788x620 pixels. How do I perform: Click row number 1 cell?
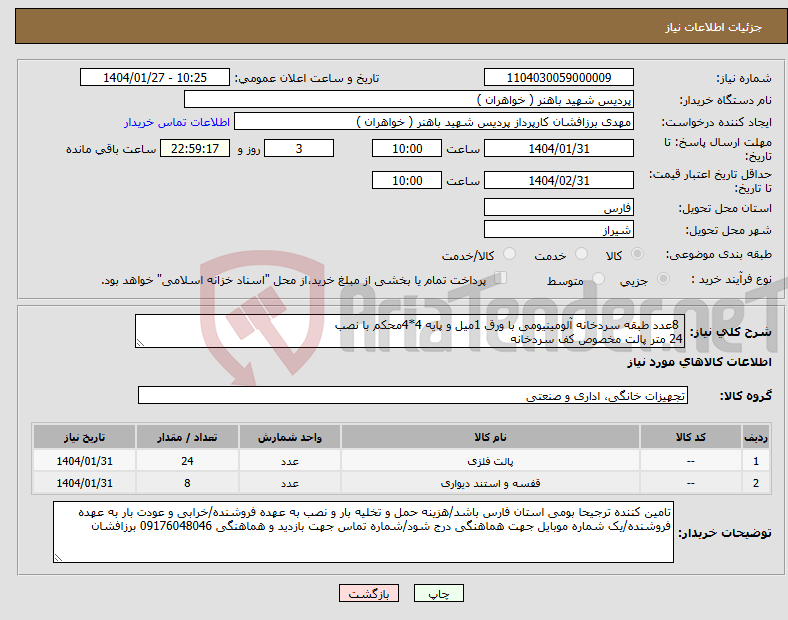(756, 461)
